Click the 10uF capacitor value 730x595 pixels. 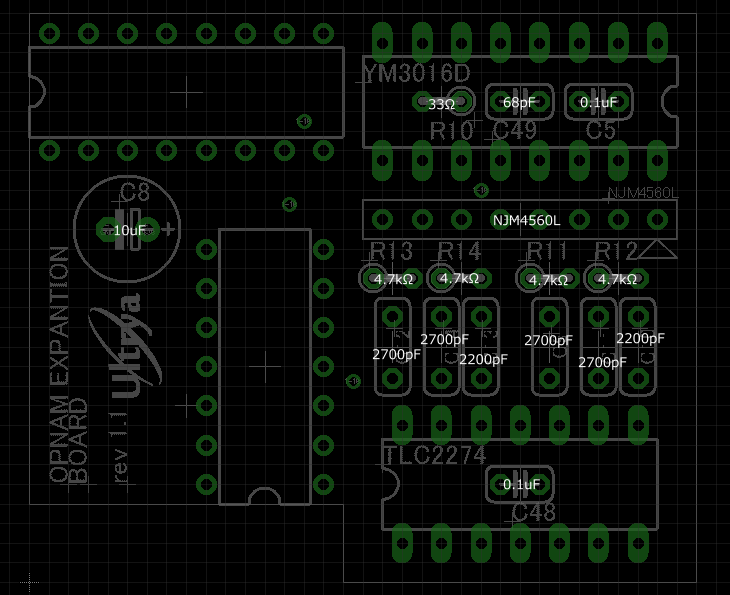pyautogui.click(x=129, y=230)
